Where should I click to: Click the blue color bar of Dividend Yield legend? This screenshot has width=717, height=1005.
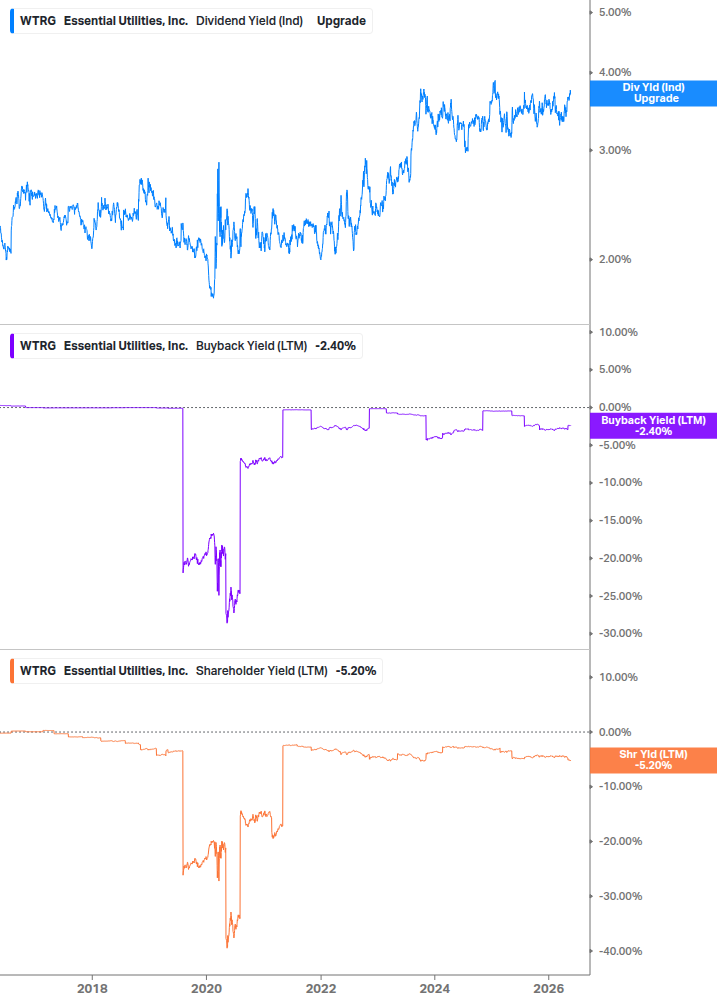coord(12,21)
